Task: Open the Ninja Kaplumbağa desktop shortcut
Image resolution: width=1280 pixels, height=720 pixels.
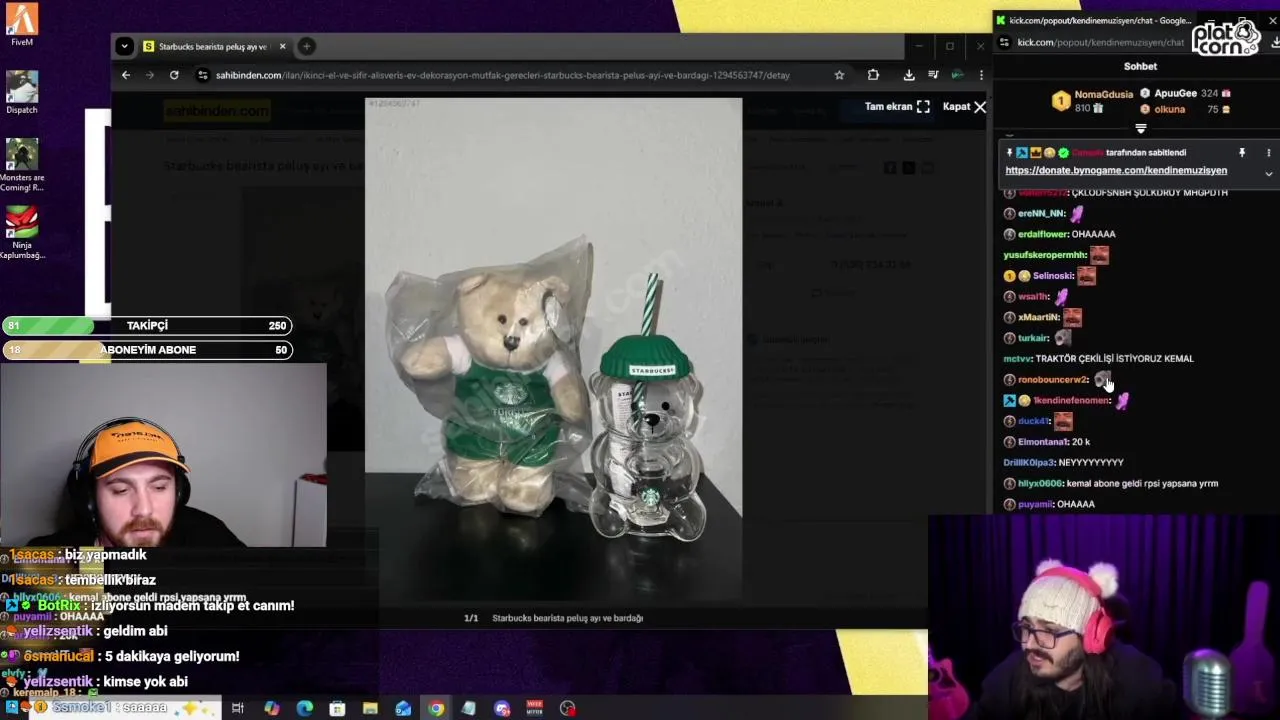Action: tap(21, 232)
